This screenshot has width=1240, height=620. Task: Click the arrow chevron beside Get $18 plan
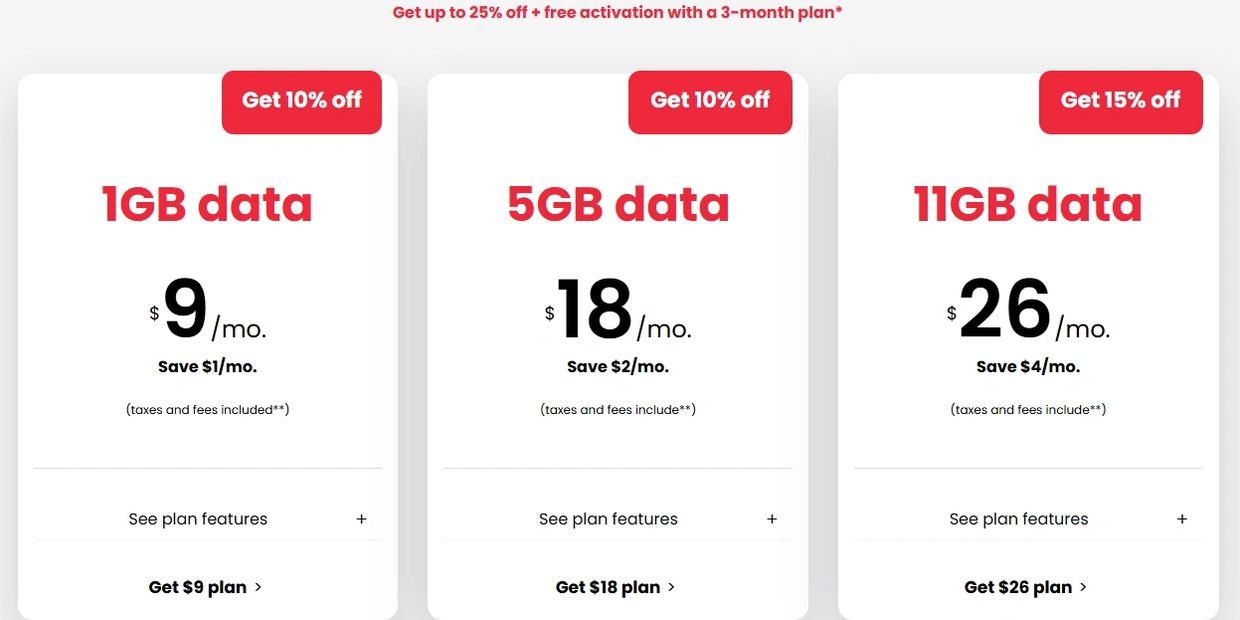coord(671,587)
